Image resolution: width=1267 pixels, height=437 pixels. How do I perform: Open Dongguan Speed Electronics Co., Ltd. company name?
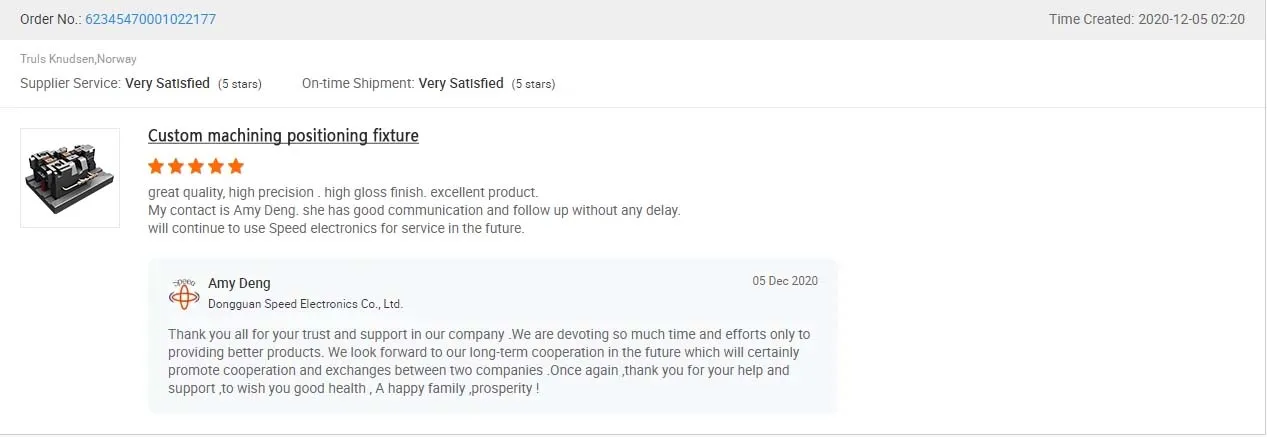305,304
